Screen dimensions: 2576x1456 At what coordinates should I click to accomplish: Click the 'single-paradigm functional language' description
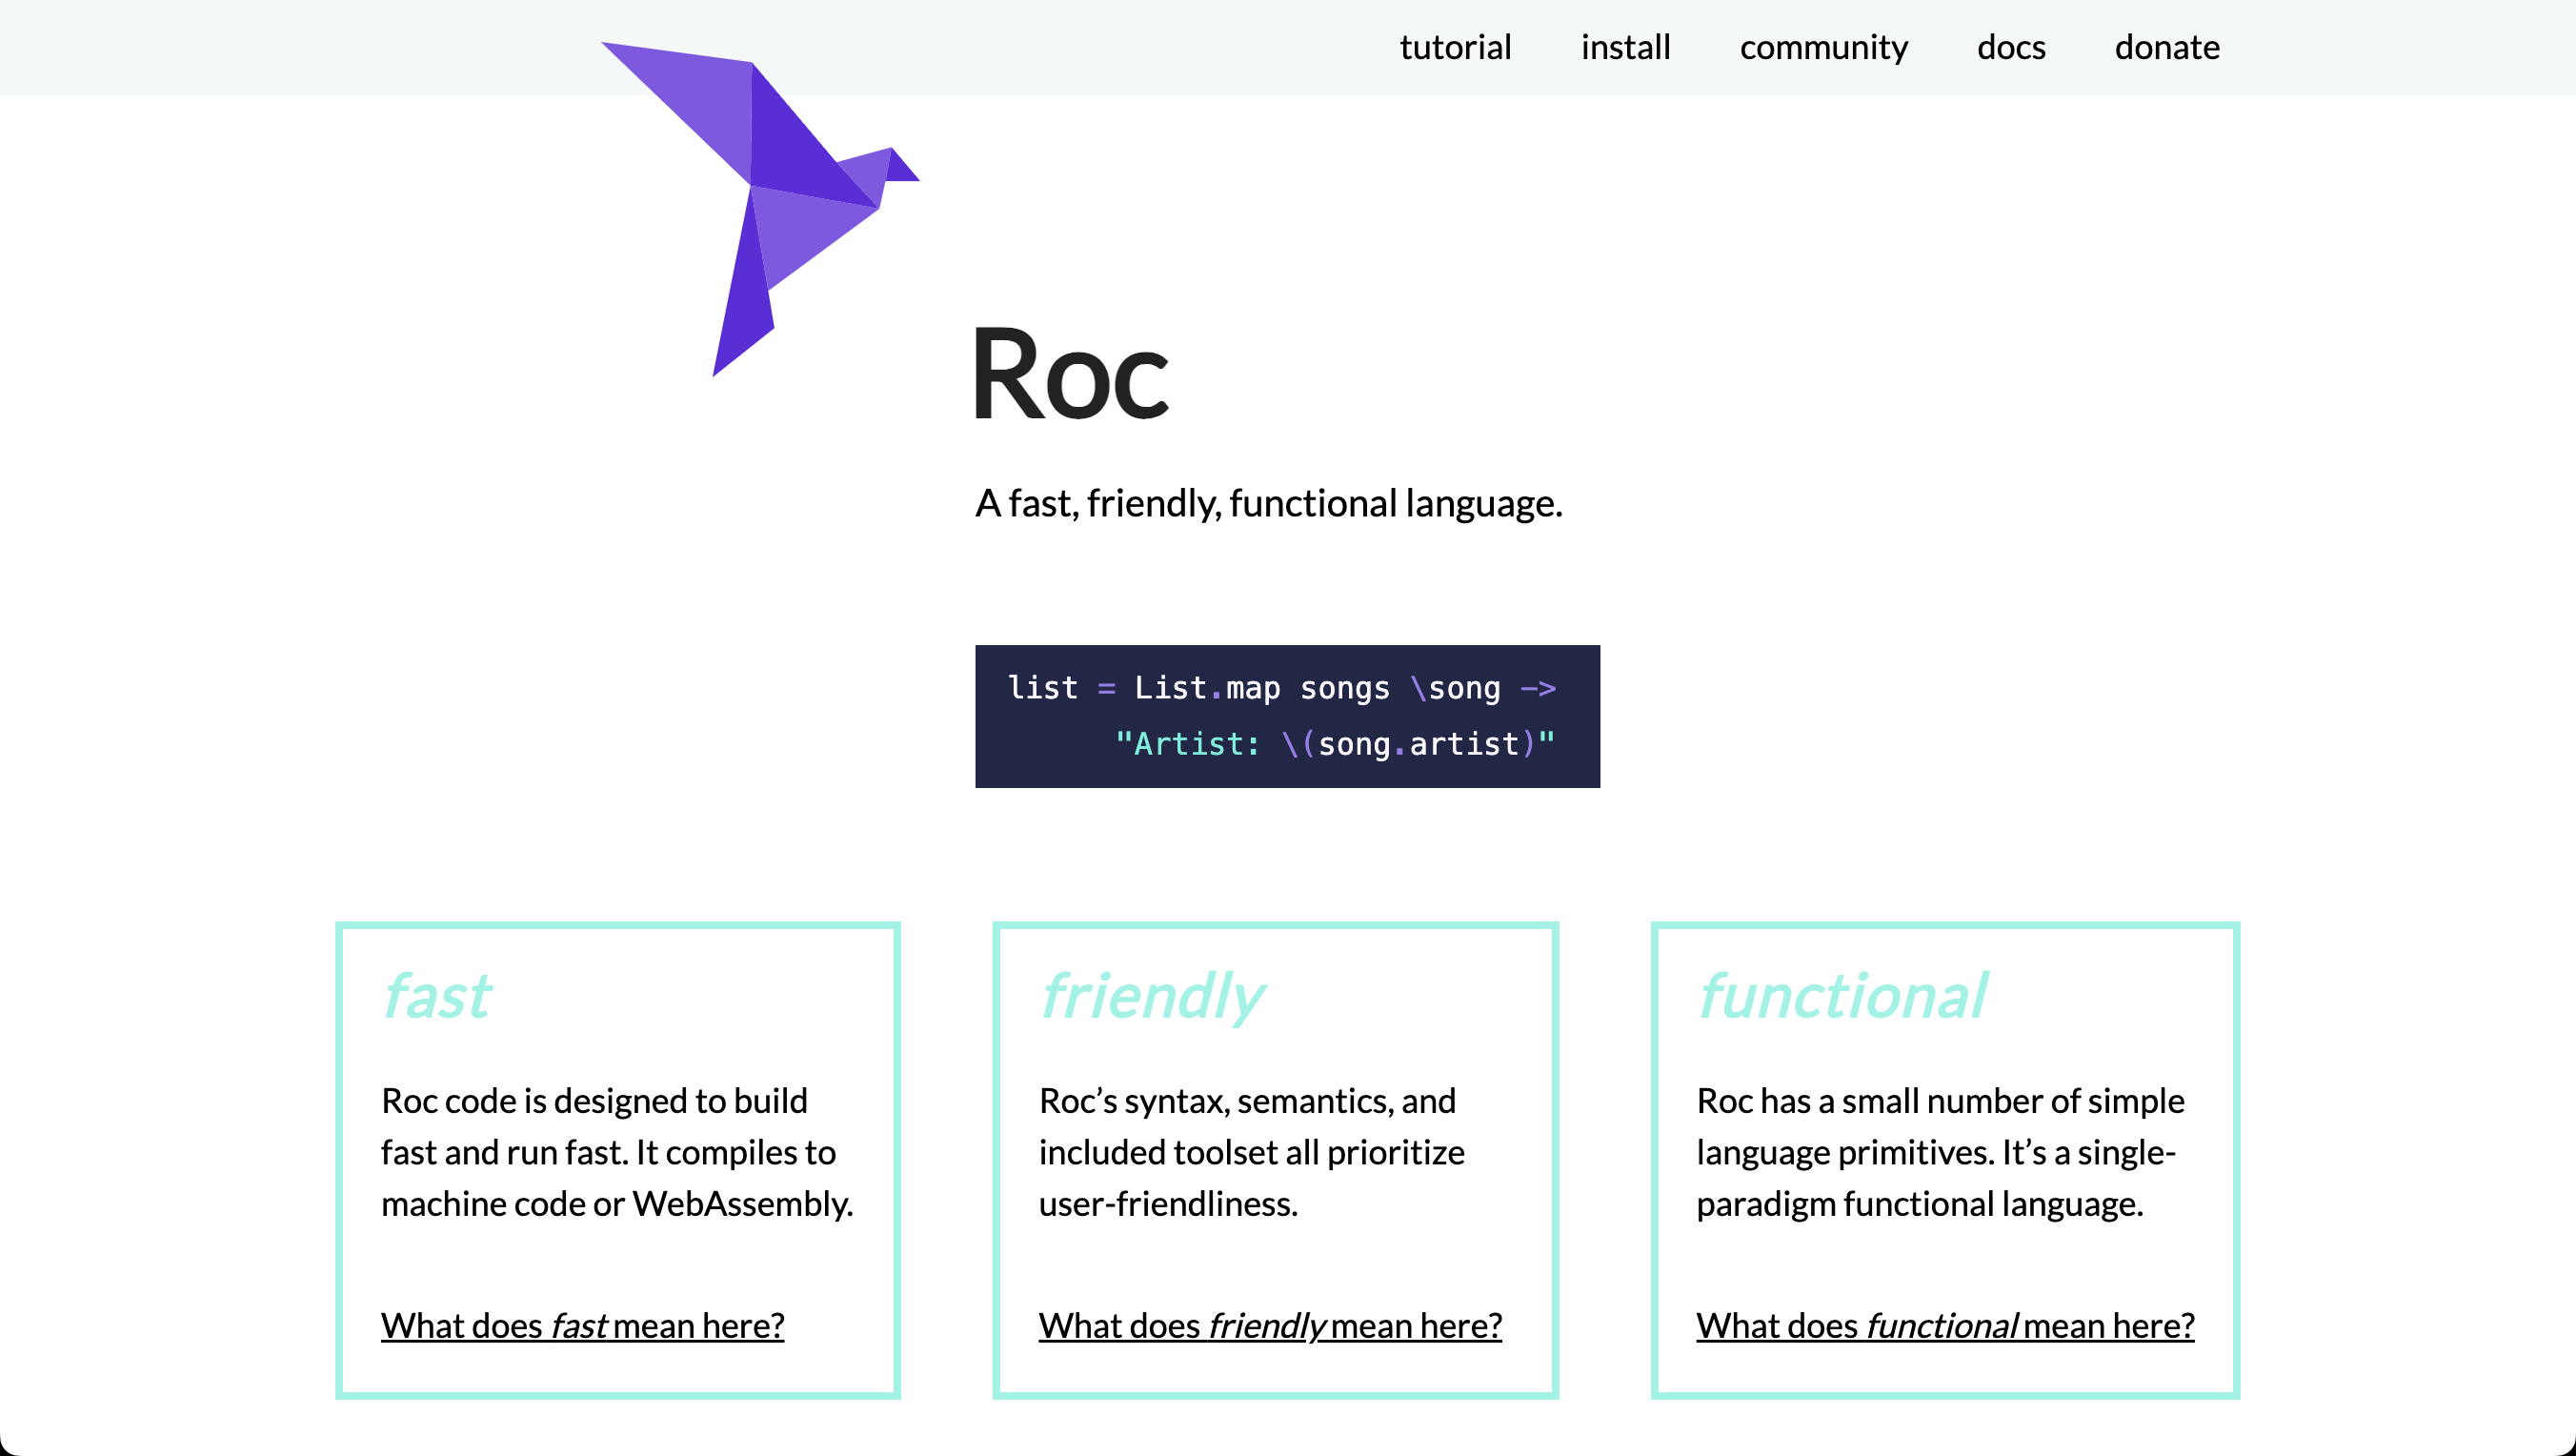1940,1152
